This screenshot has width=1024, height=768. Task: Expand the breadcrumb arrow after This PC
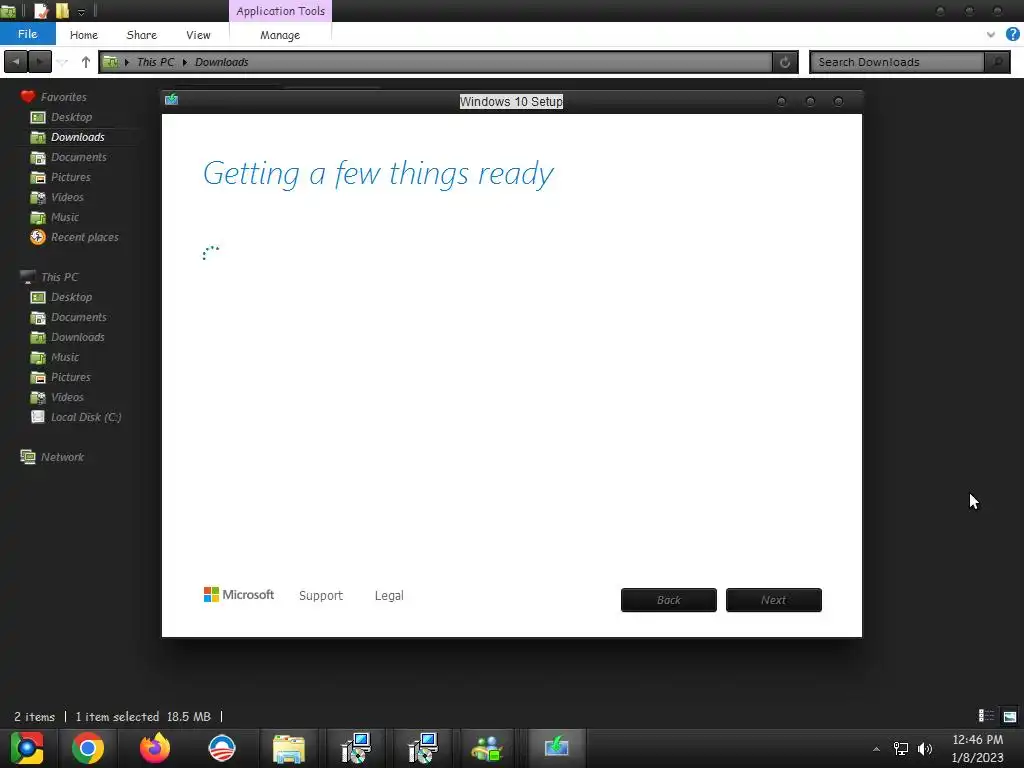coord(185,62)
